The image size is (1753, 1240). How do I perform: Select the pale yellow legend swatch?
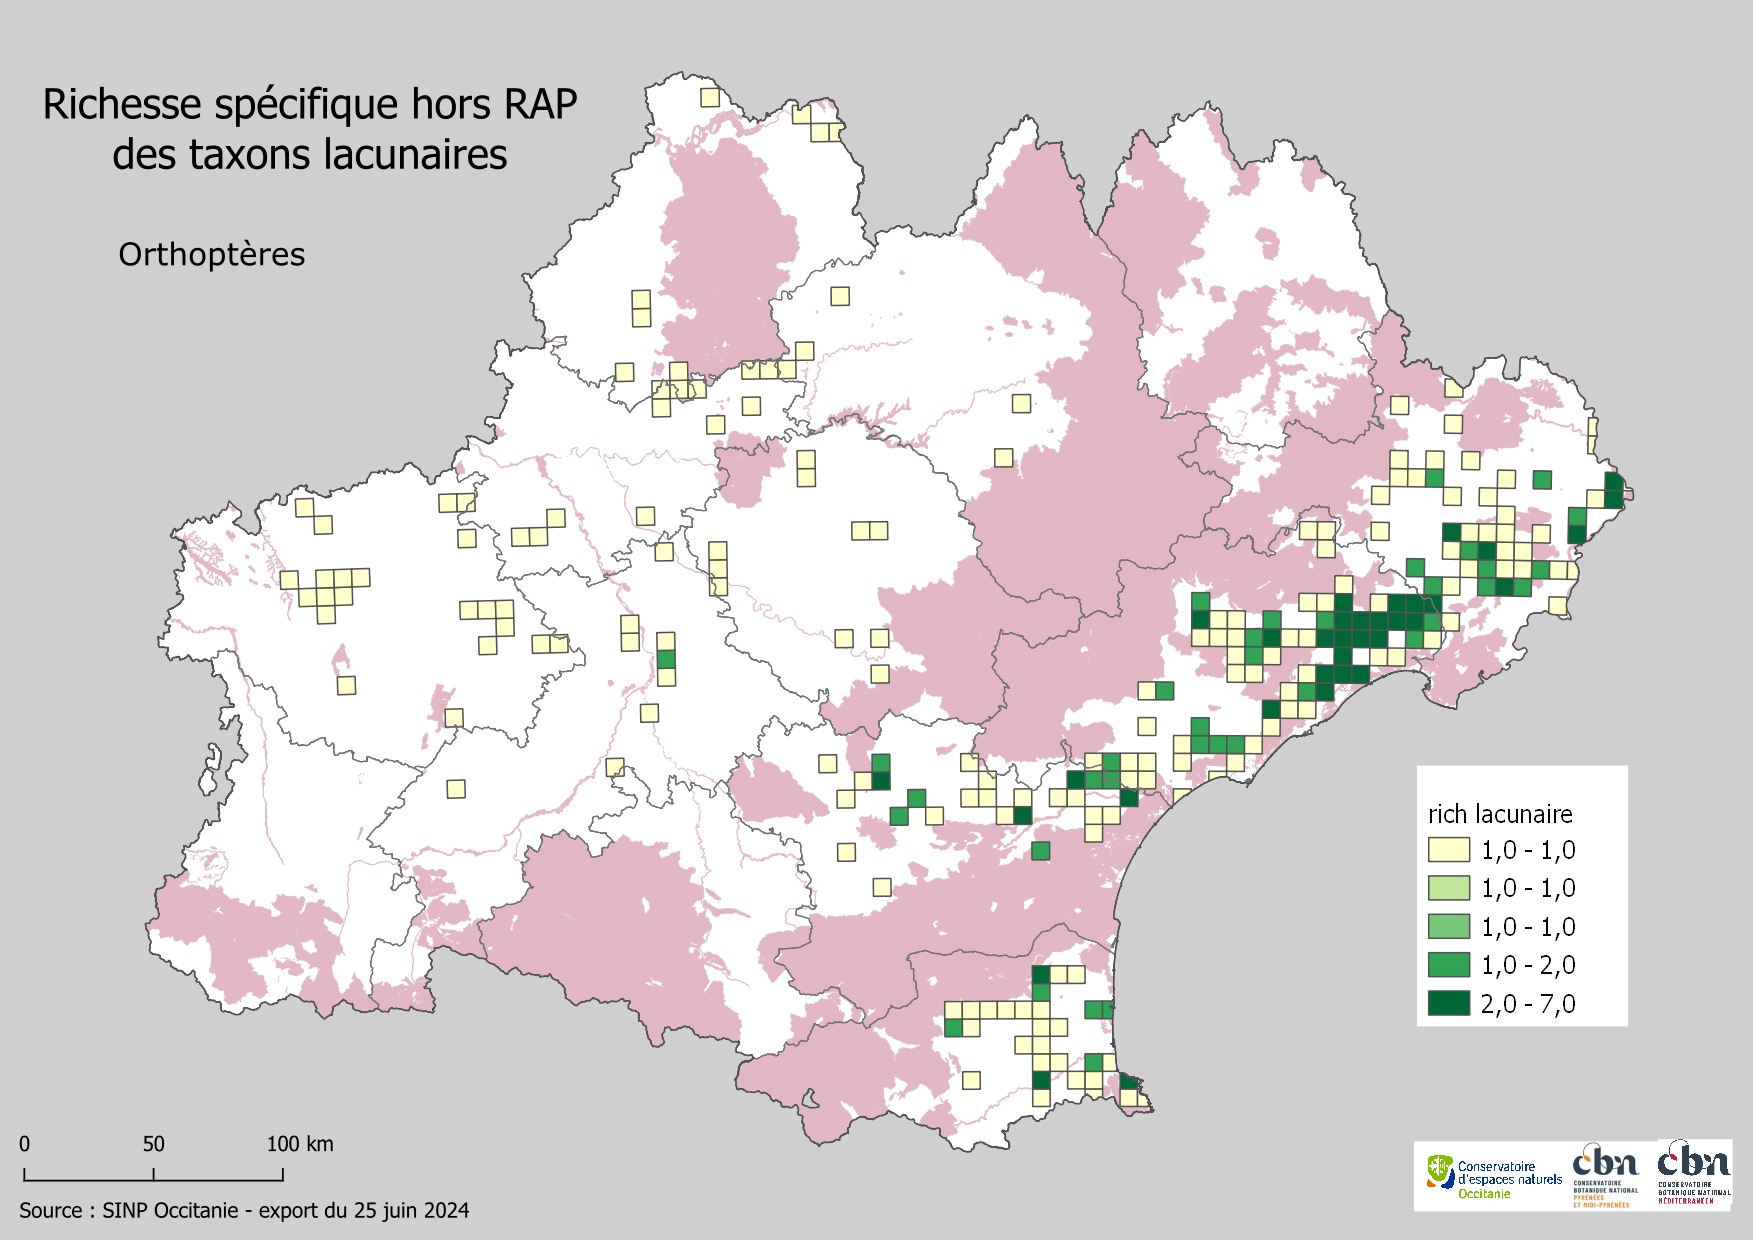[1448, 850]
